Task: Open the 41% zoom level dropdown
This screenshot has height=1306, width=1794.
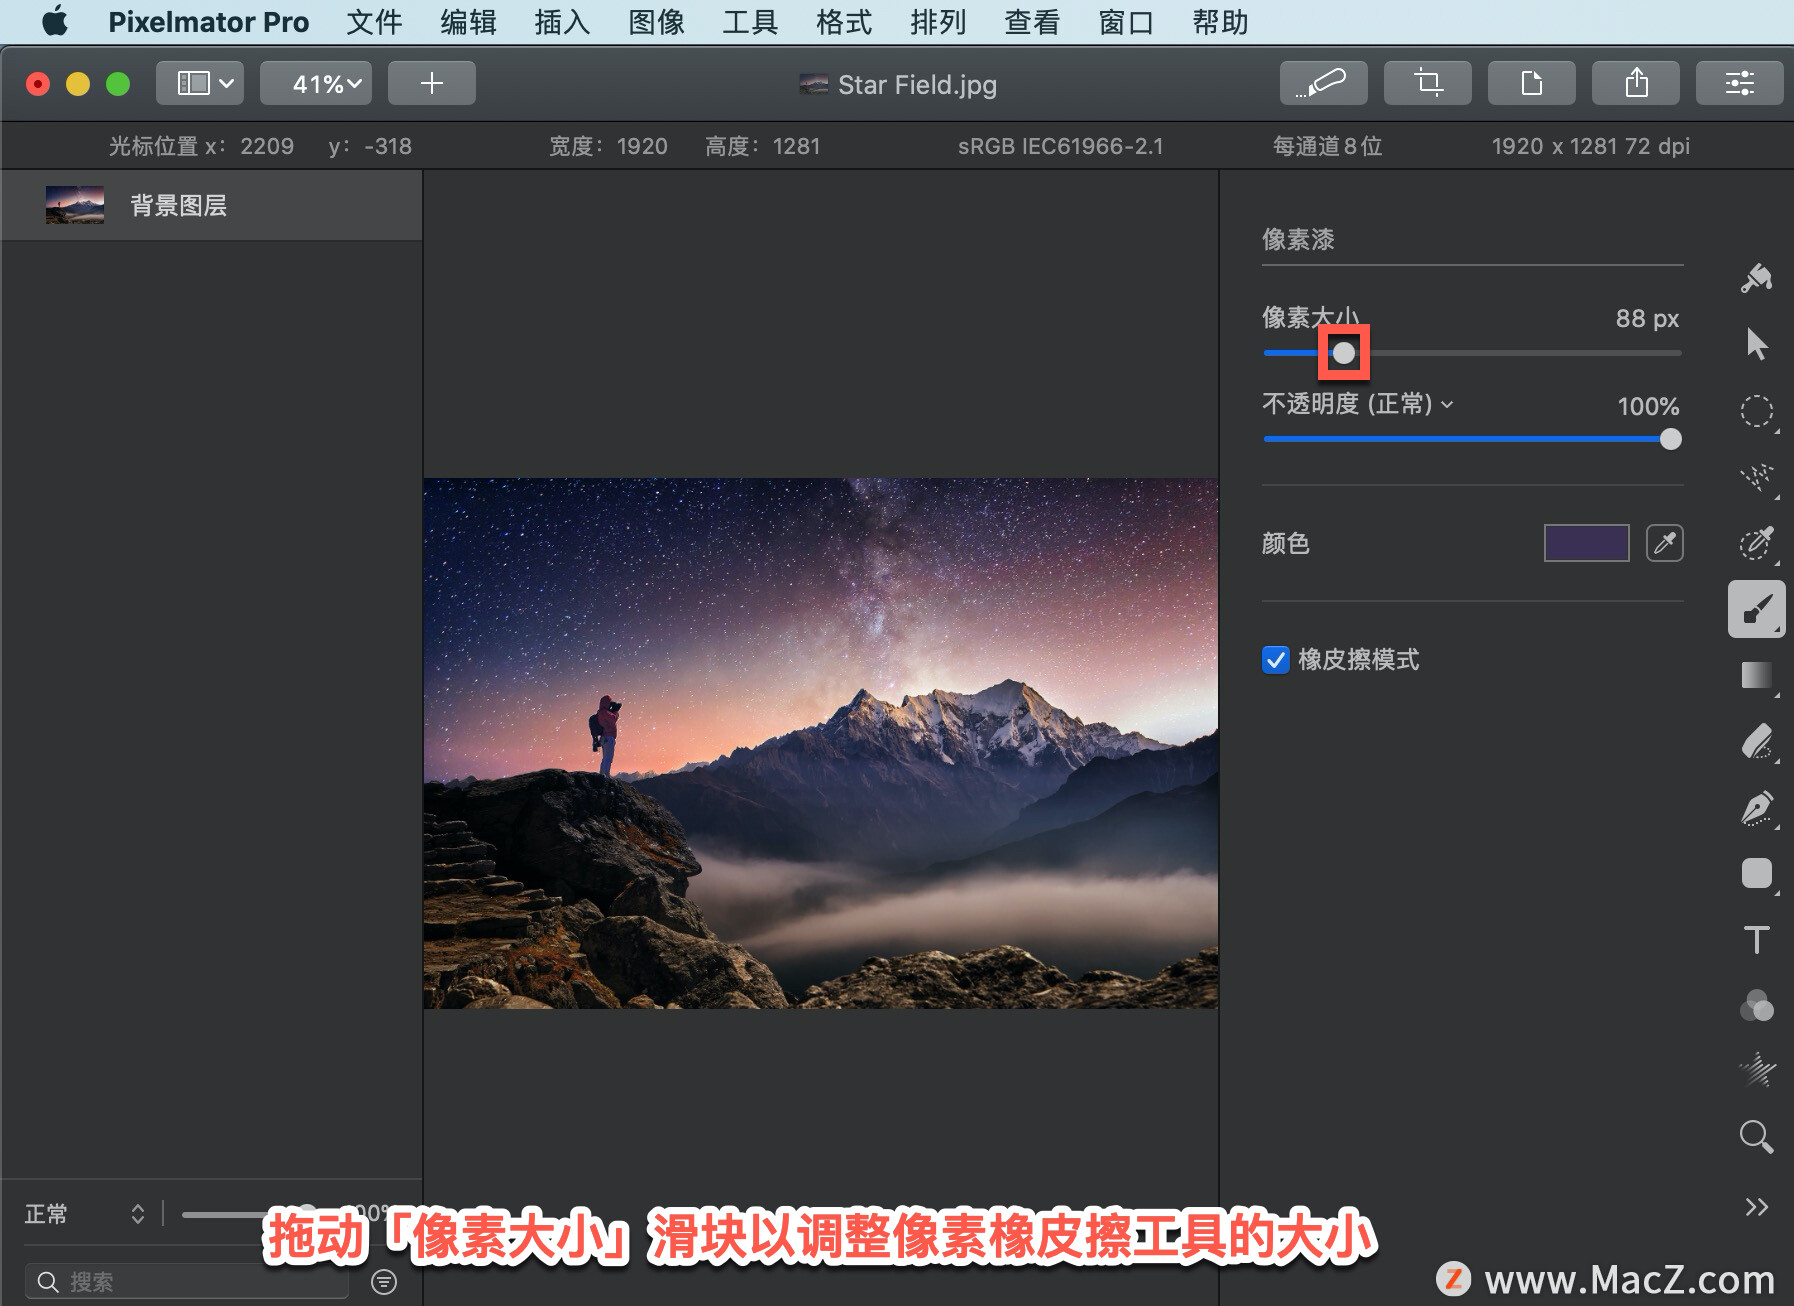Action: point(315,83)
